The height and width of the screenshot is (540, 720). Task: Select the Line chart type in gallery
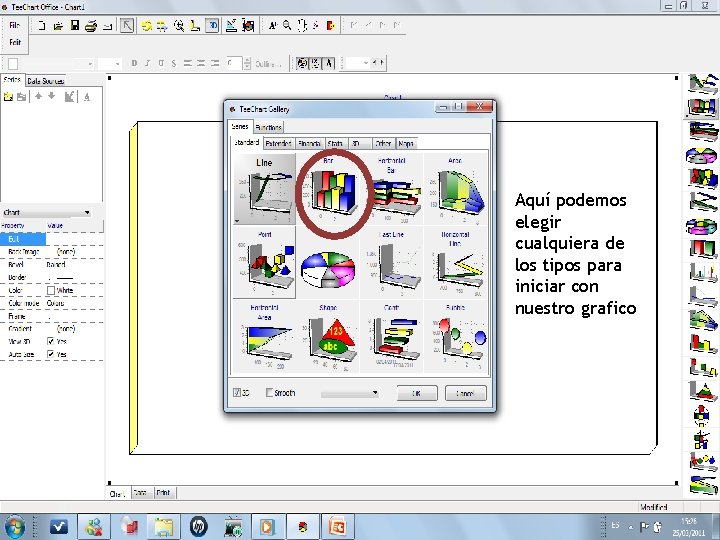click(264, 189)
